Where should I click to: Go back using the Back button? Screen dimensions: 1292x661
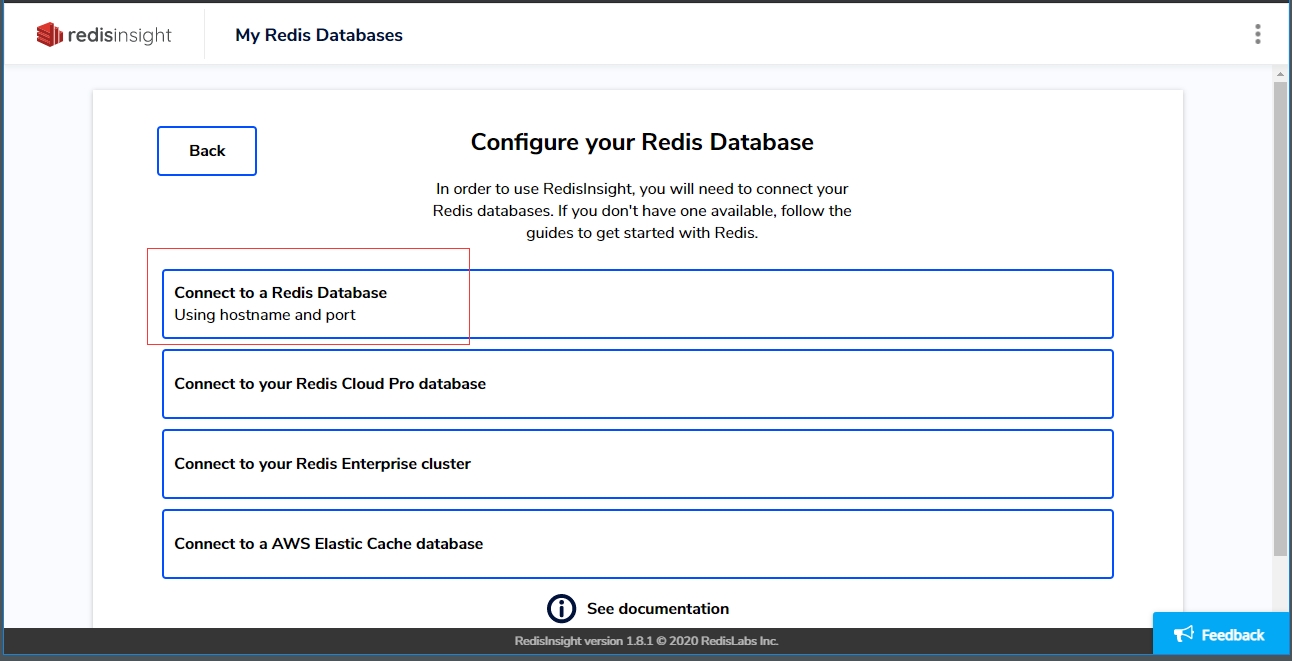pos(207,151)
